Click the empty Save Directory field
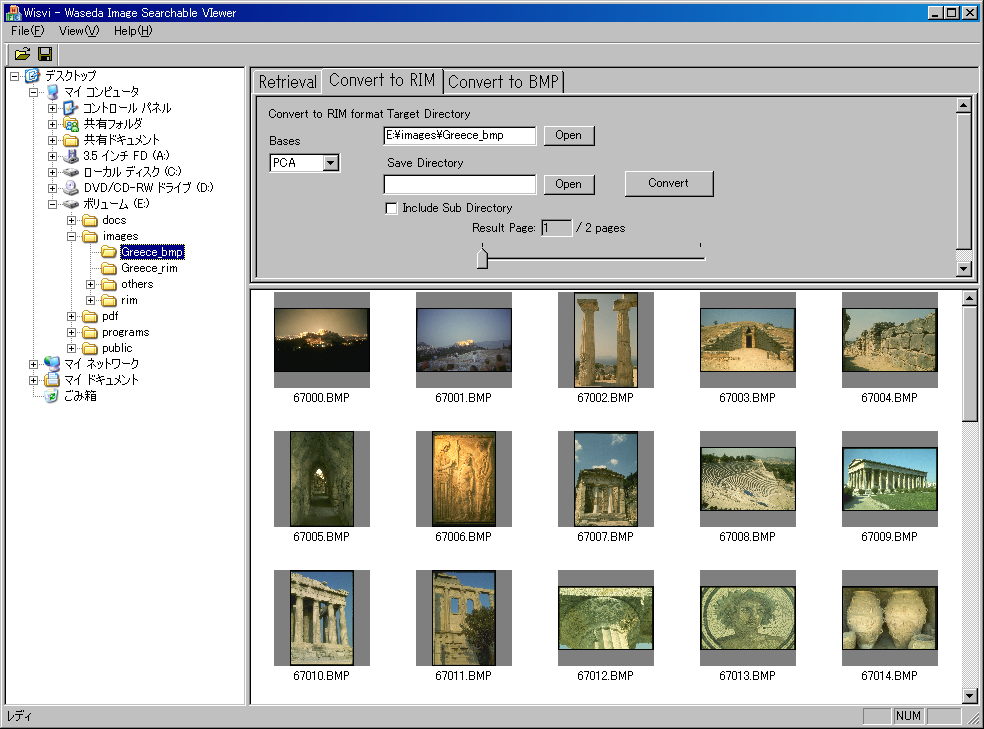Viewport: 984px width, 729px height. (x=460, y=184)
